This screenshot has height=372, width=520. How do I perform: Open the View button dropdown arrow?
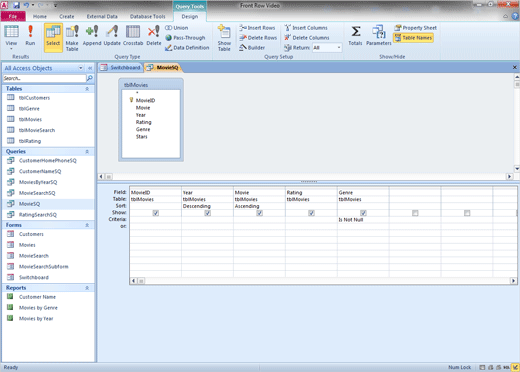tap(11, 48)
